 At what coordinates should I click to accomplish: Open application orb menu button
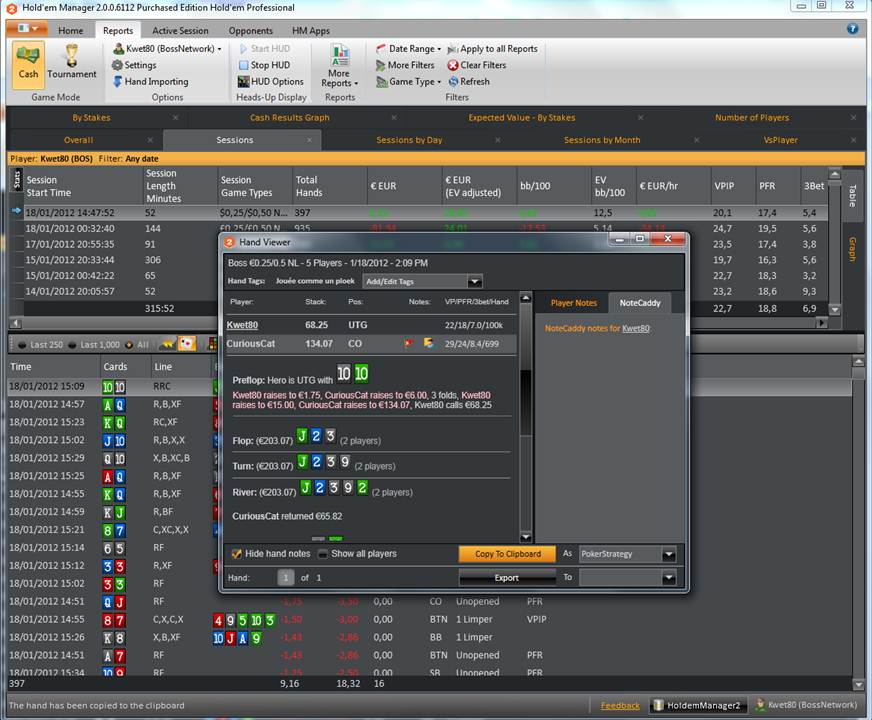[x=26, y=28]
